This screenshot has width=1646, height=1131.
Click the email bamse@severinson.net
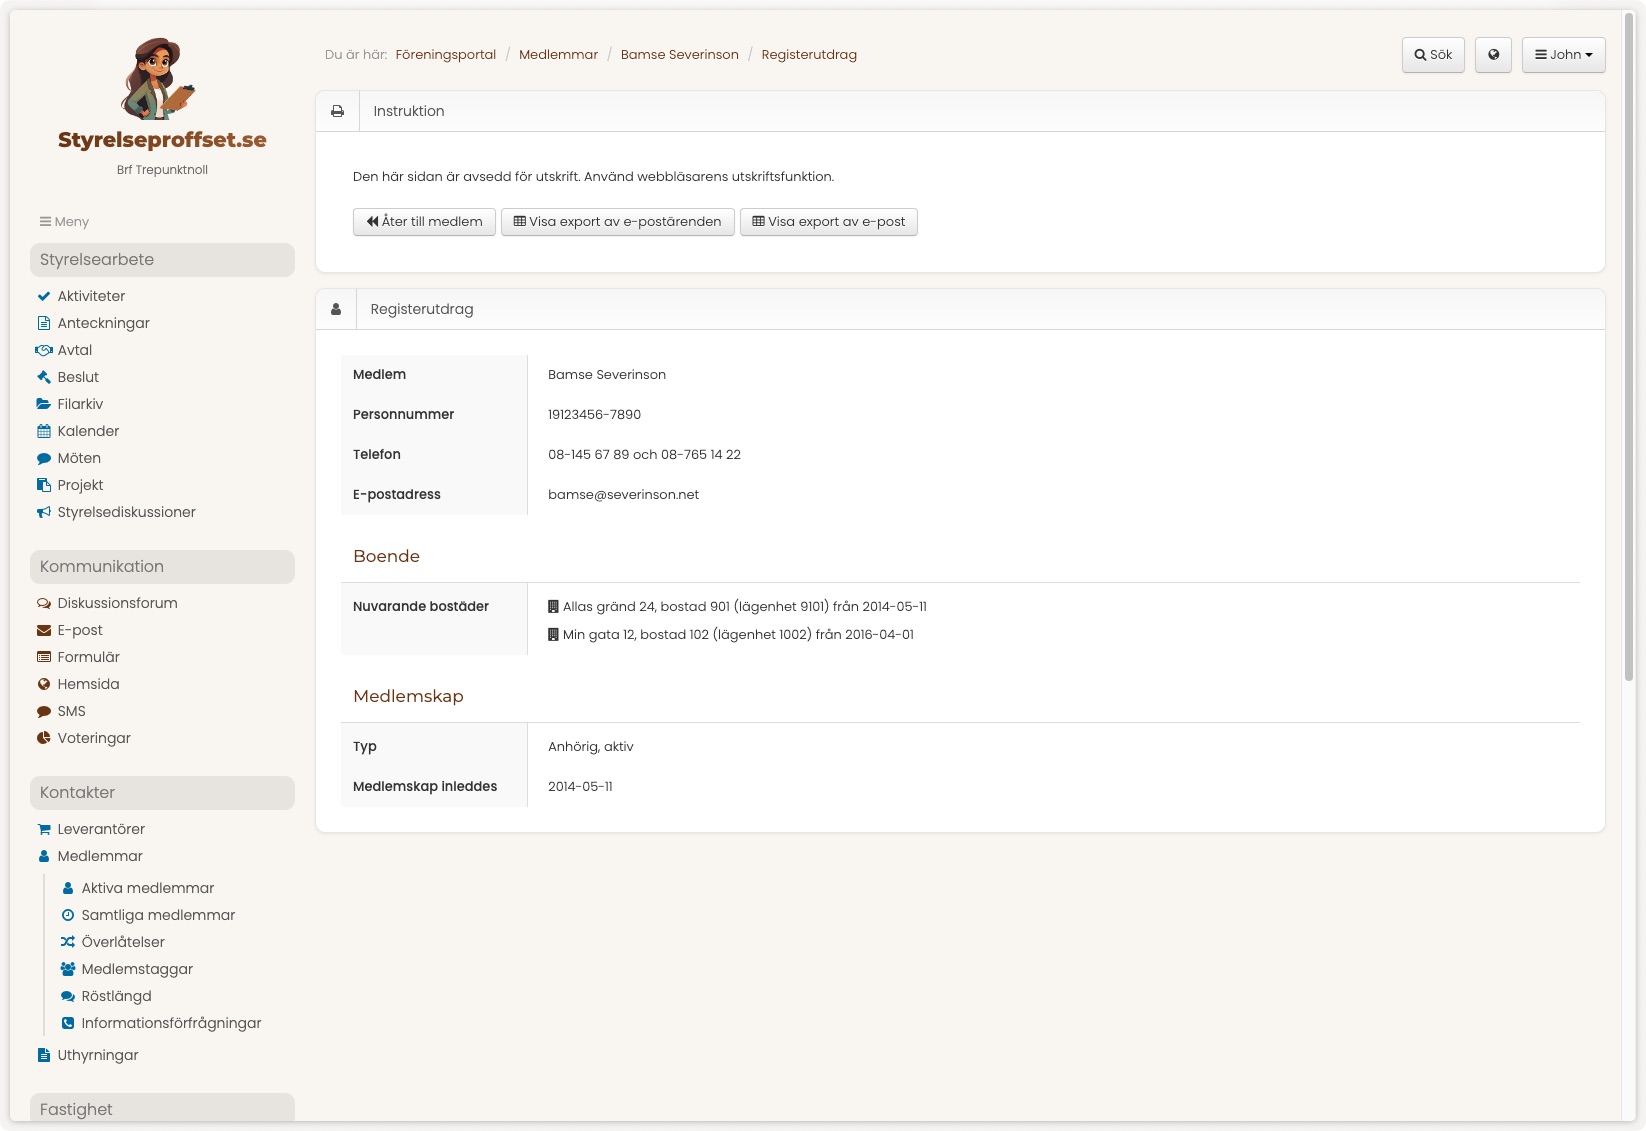(x=623, y=495)
